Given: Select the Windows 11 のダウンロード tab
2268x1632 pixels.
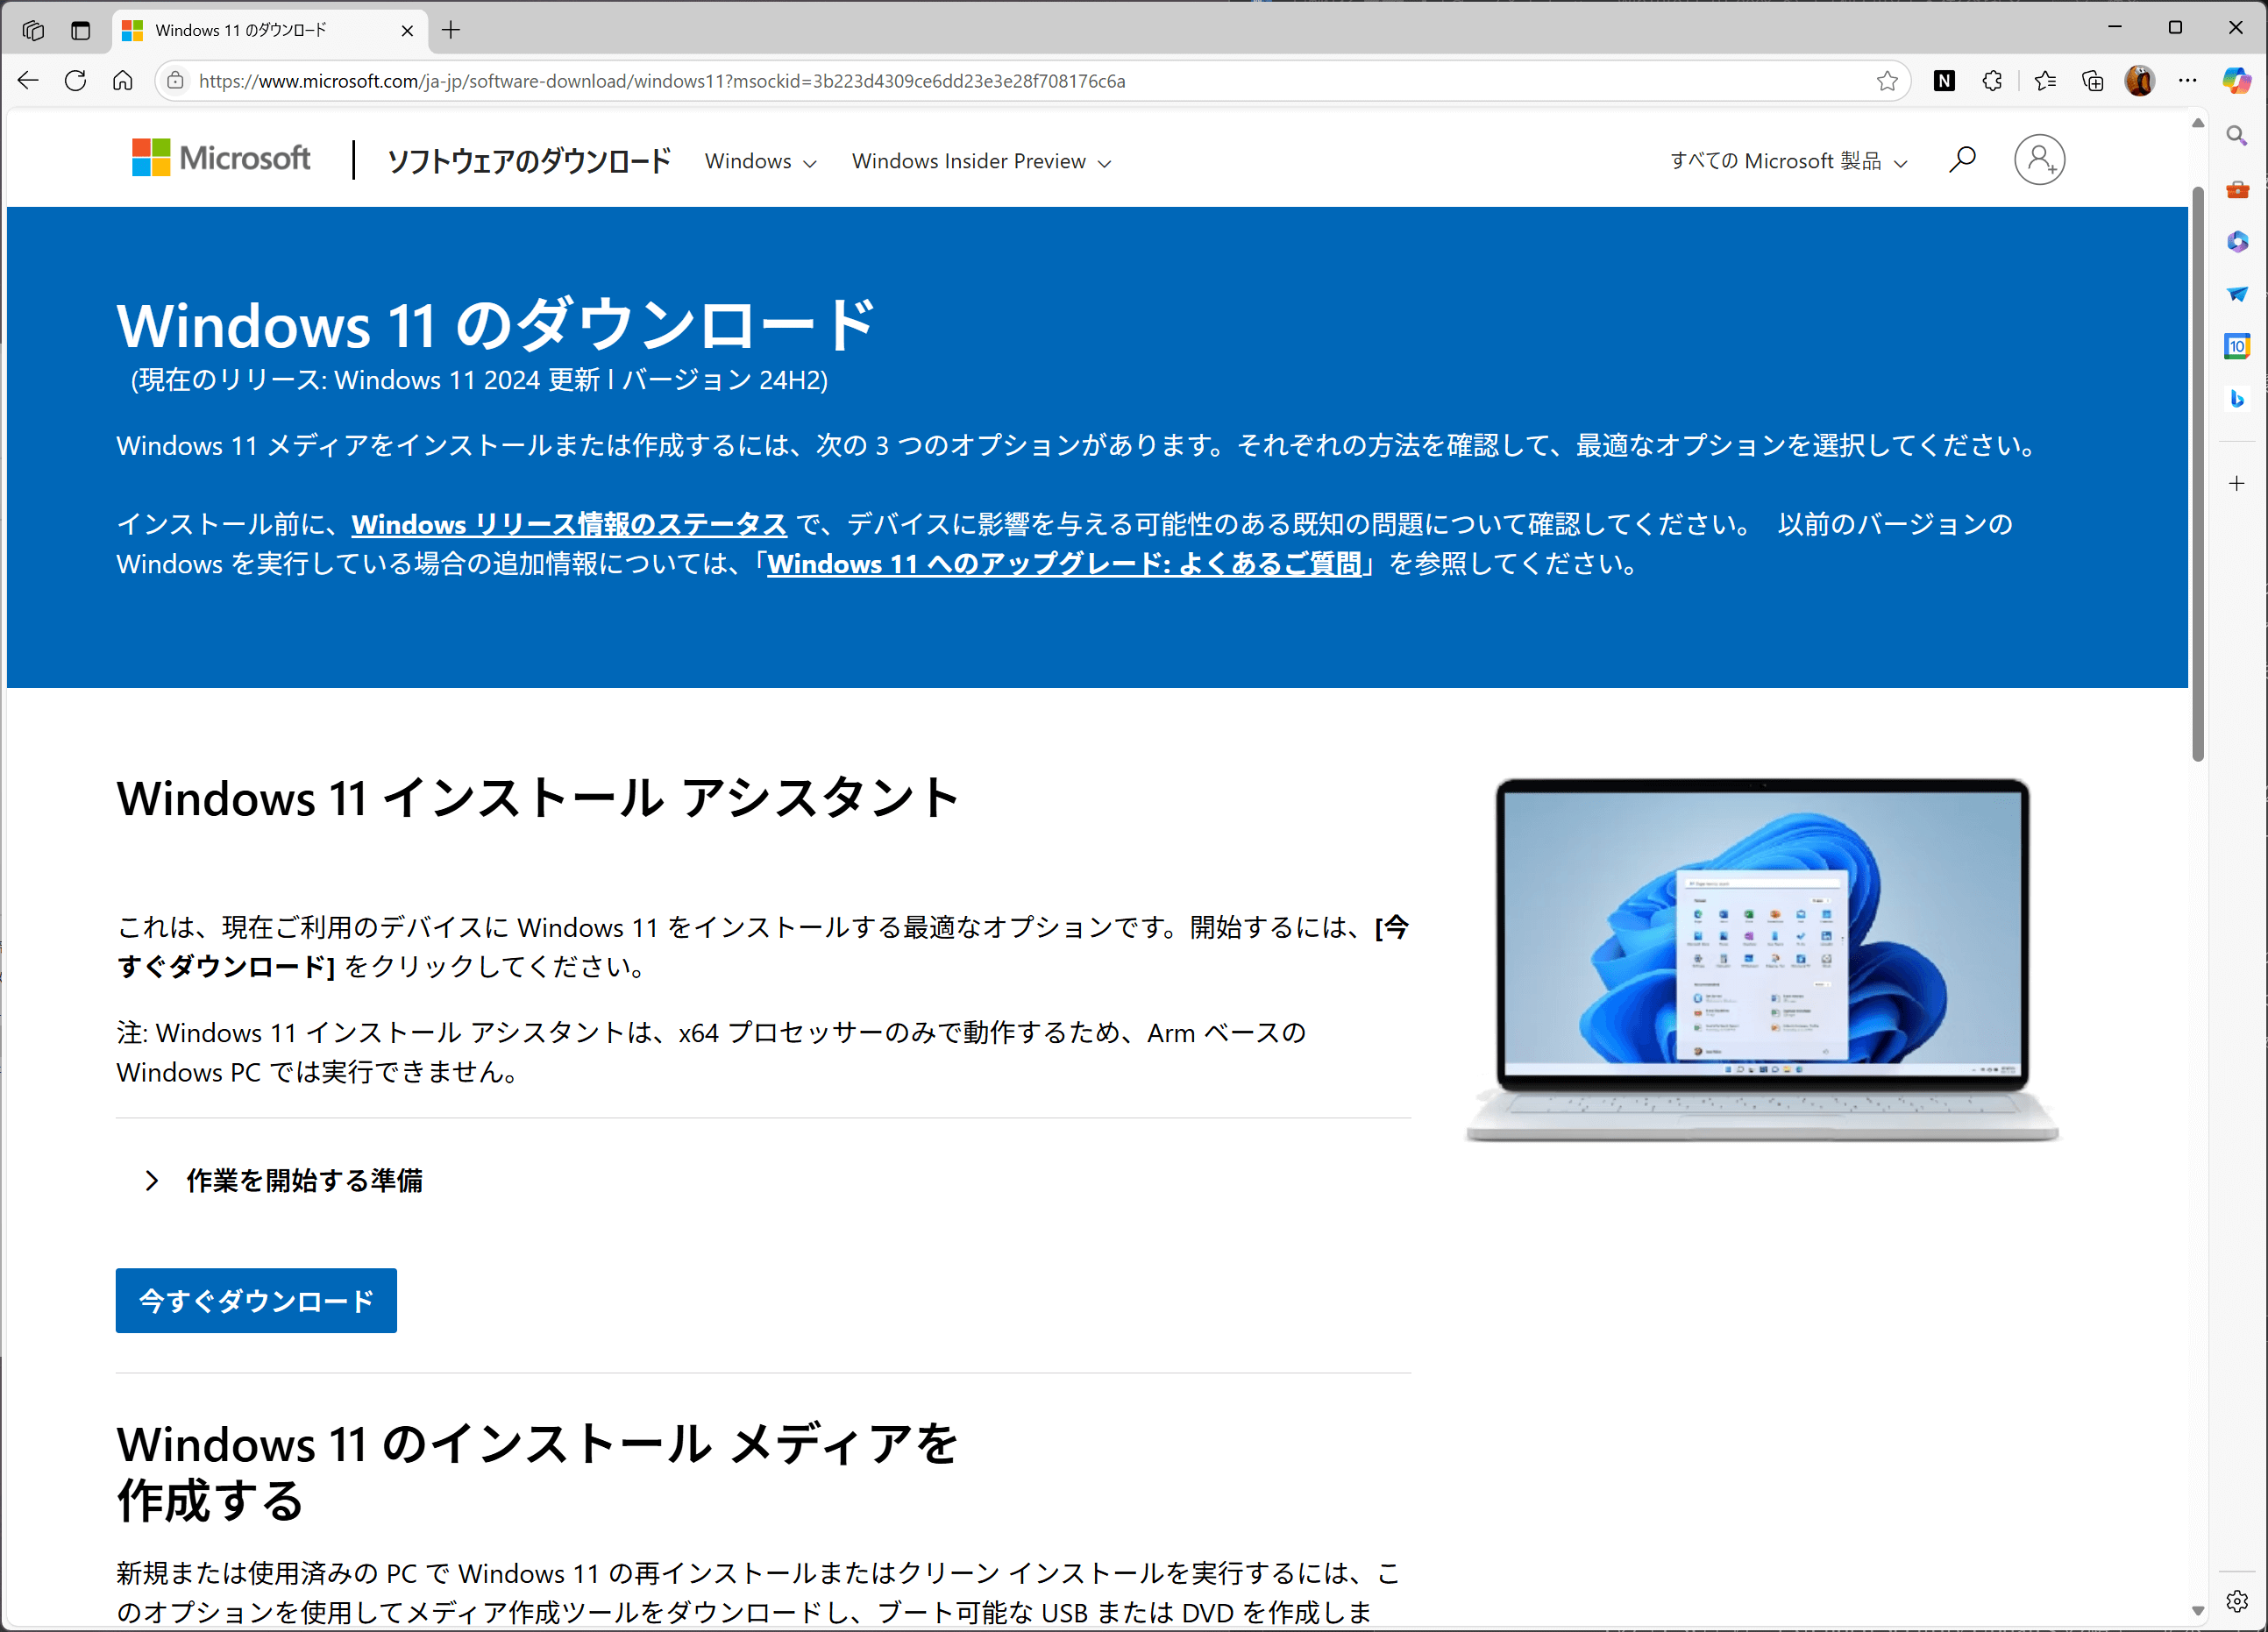Looking at the screenshot, I should (270, 30).
